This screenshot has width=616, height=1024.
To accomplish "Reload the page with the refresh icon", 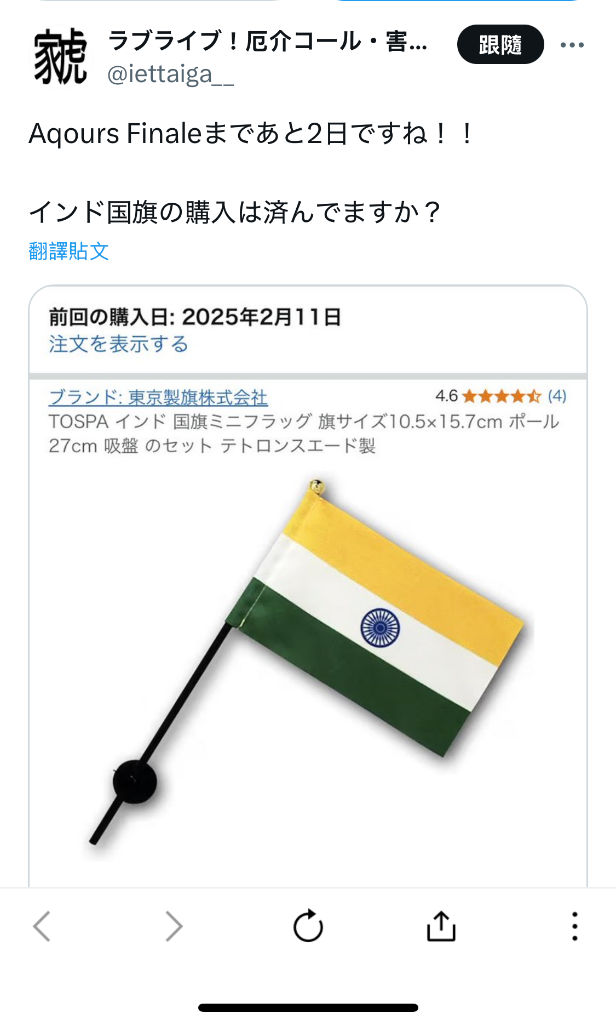I will pyautogui.click(x=308, y=925).
